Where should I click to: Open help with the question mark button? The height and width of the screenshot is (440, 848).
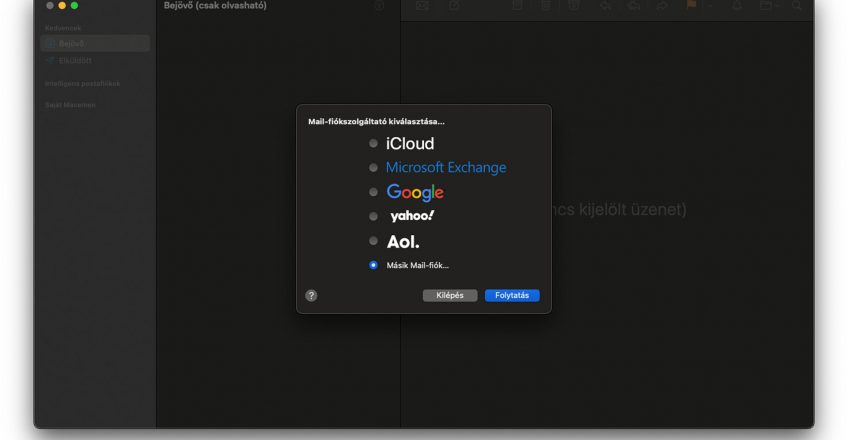point(311,295)
